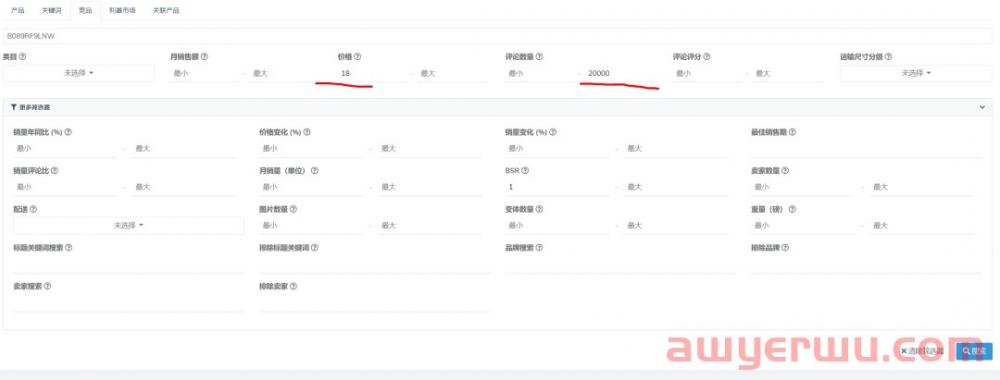Screen dimensions: 1000x380
Task: Click help icon next to 销量评论比
Action: [x=54, y=171]
